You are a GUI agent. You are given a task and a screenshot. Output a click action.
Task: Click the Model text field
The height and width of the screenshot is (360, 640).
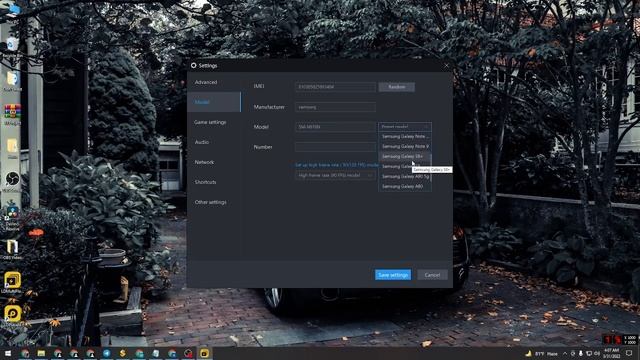click(335, 127)
